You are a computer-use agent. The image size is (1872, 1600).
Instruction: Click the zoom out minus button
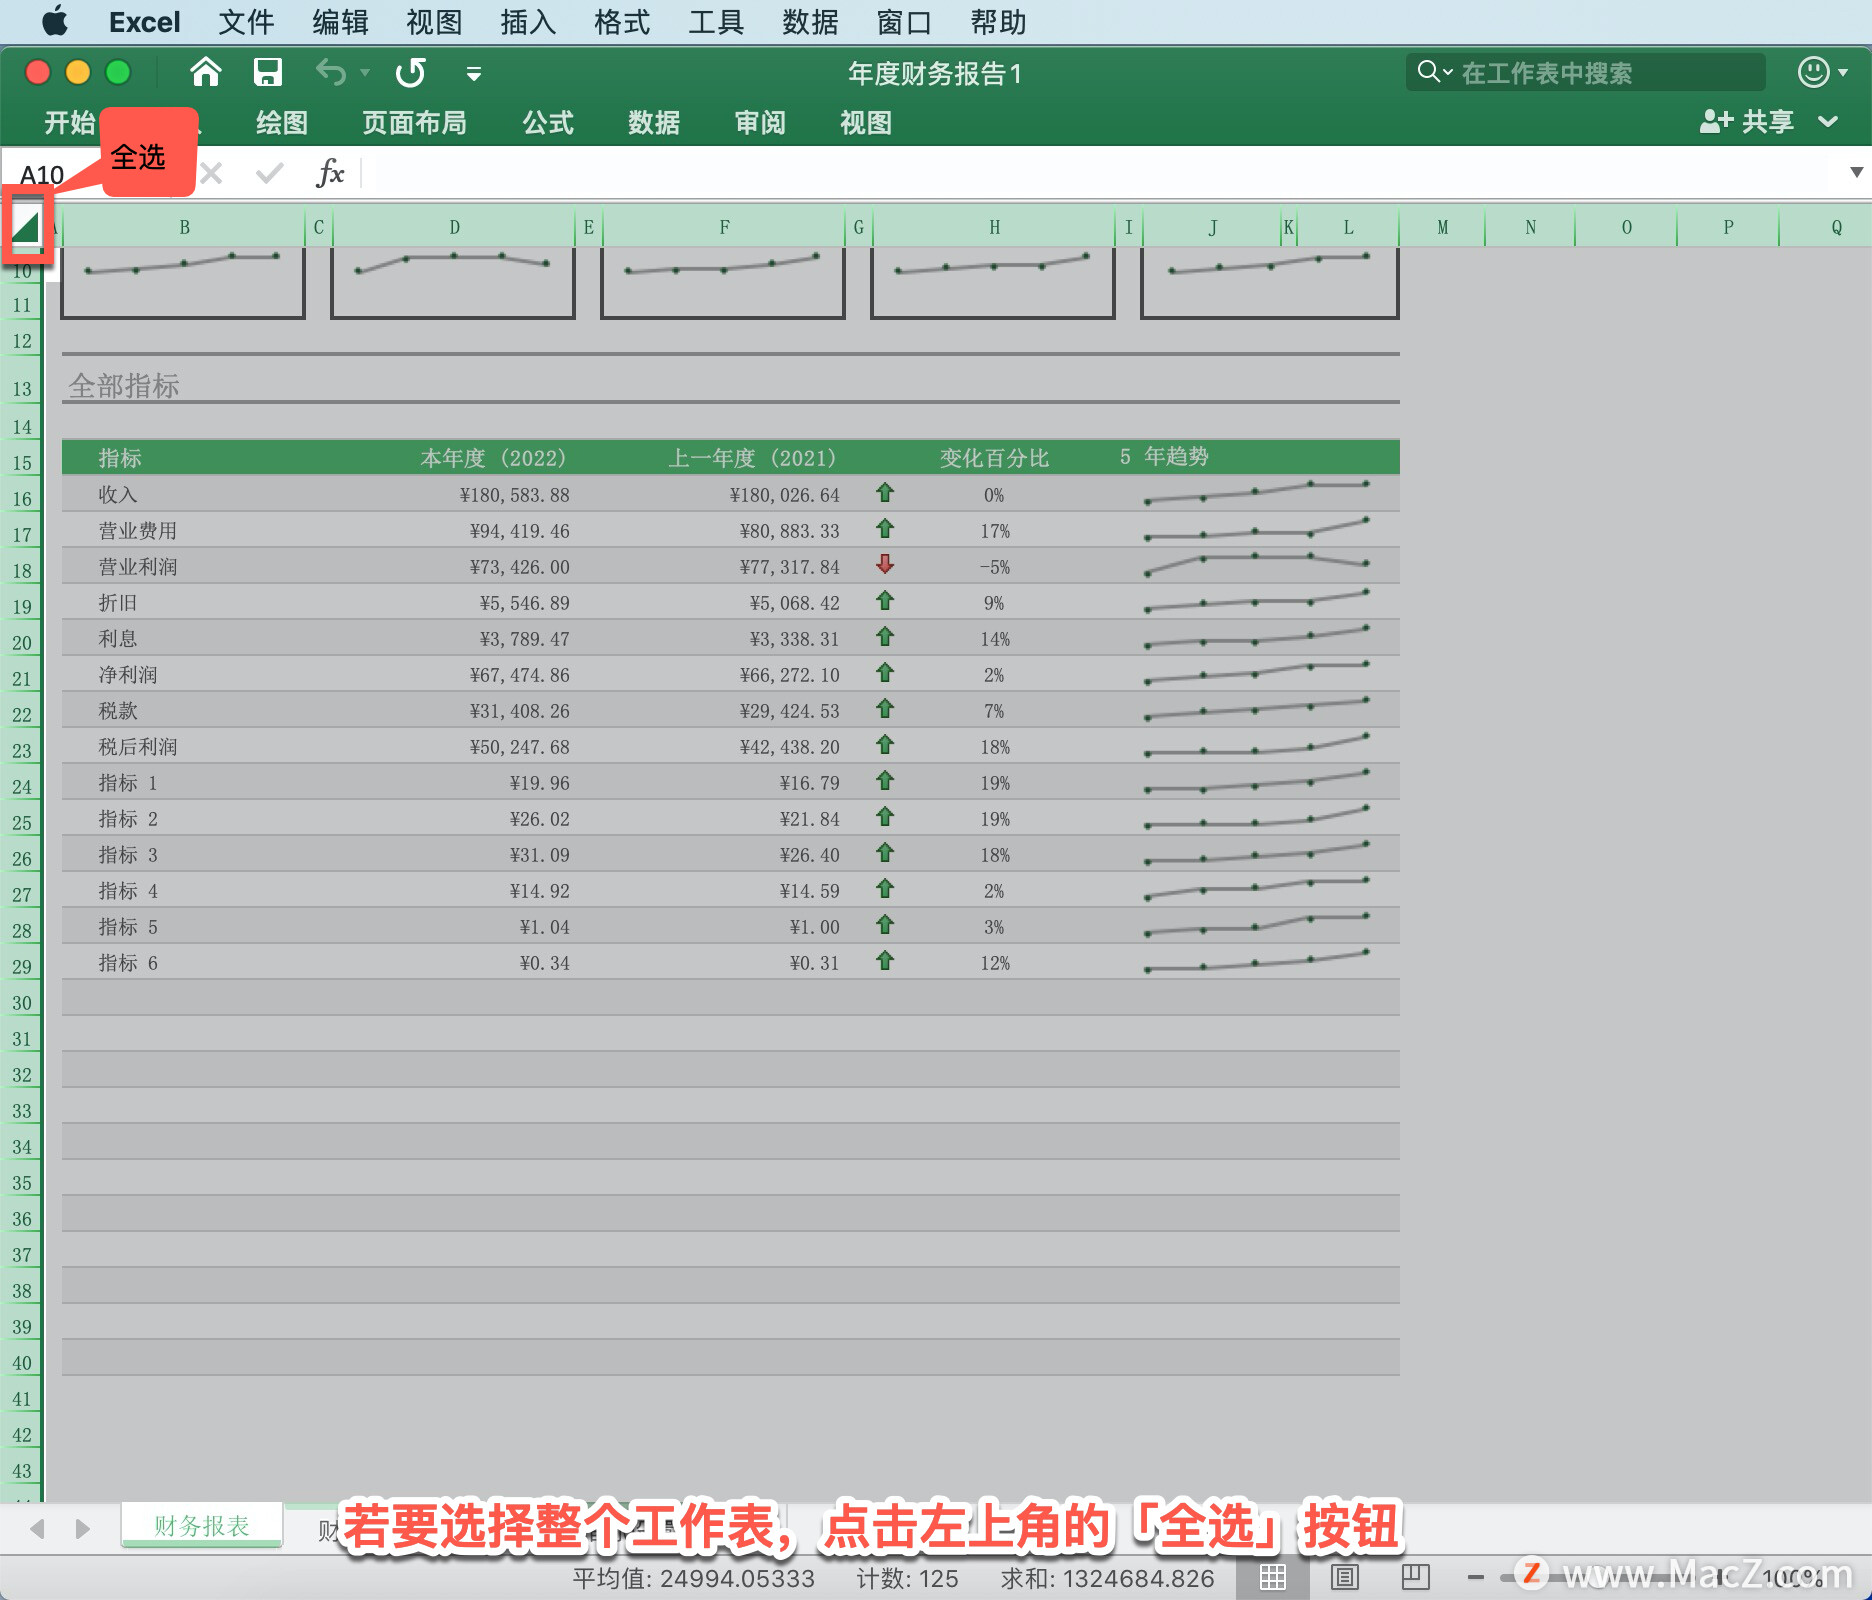[1476, 1578]
